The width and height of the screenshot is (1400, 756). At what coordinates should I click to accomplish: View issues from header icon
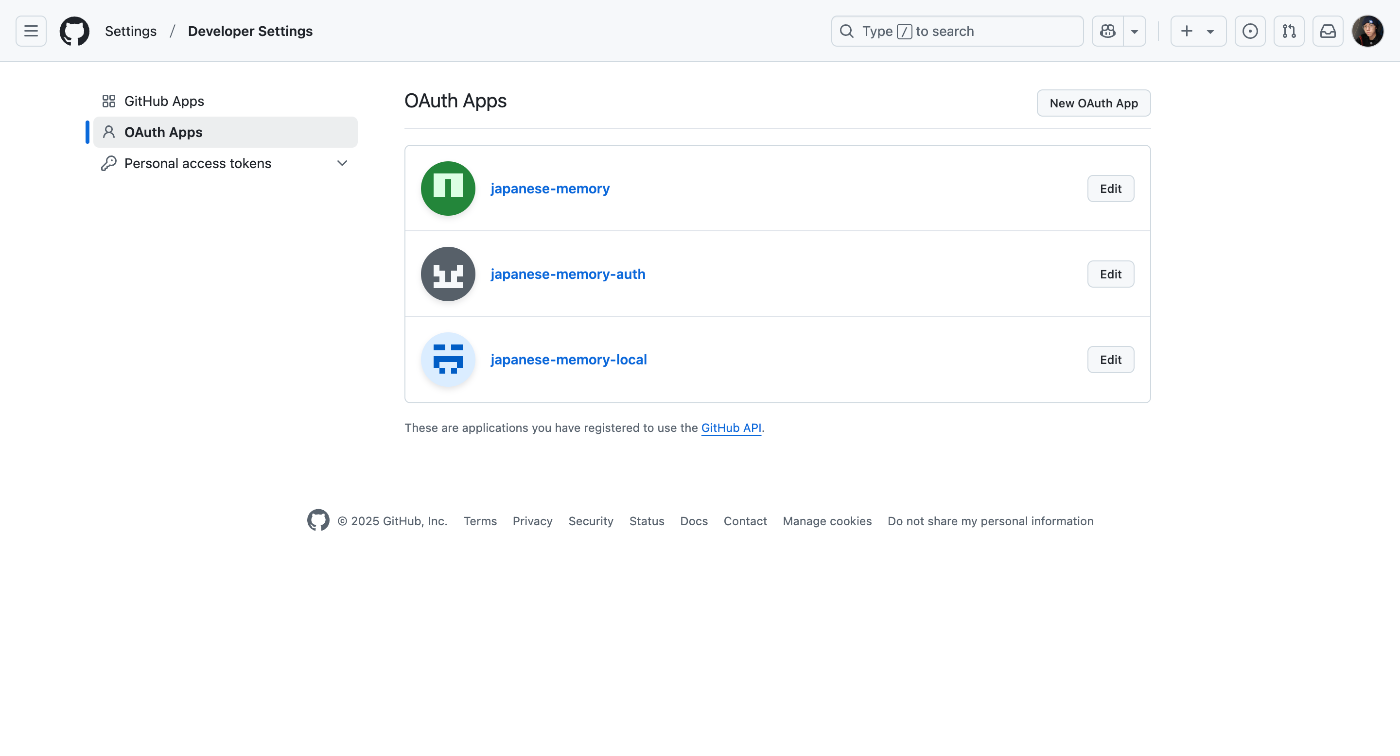coord(1250,31)
